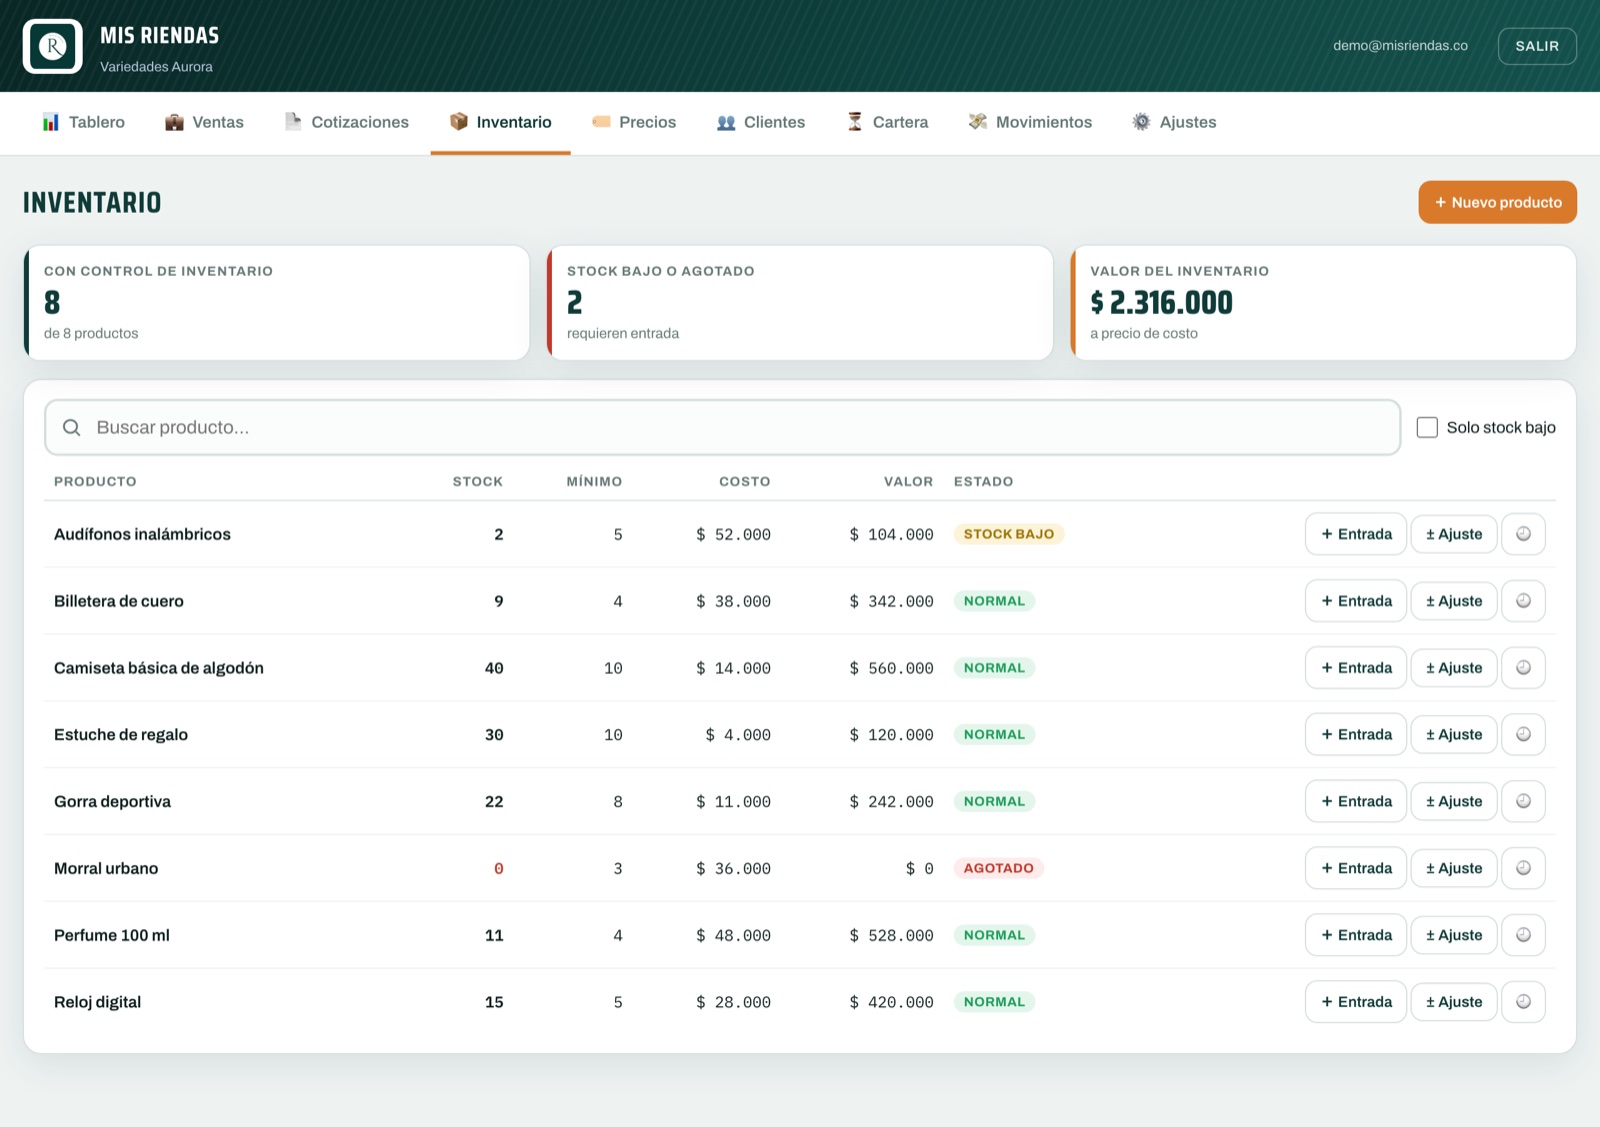Select the product name Morral urbano
The image size is (1600, 1127).
106,868
